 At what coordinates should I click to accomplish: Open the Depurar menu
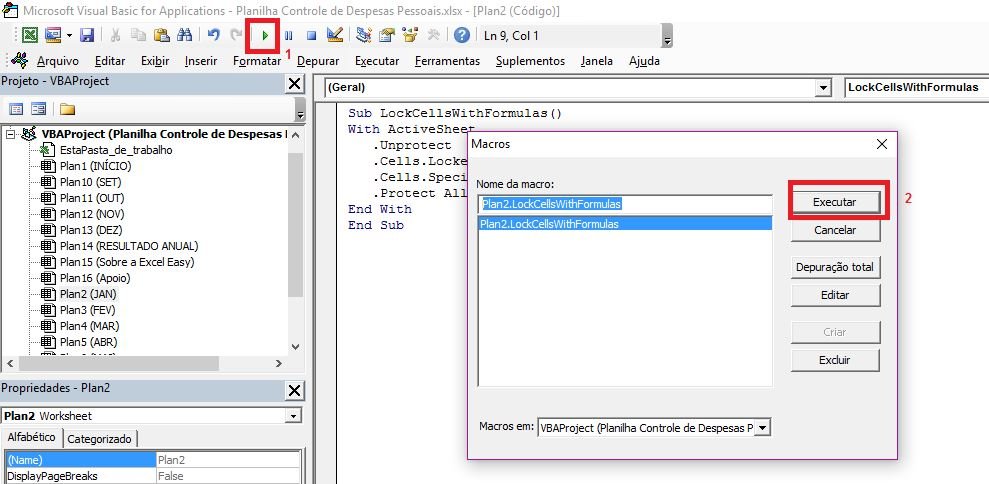click(x=318, y=61)
